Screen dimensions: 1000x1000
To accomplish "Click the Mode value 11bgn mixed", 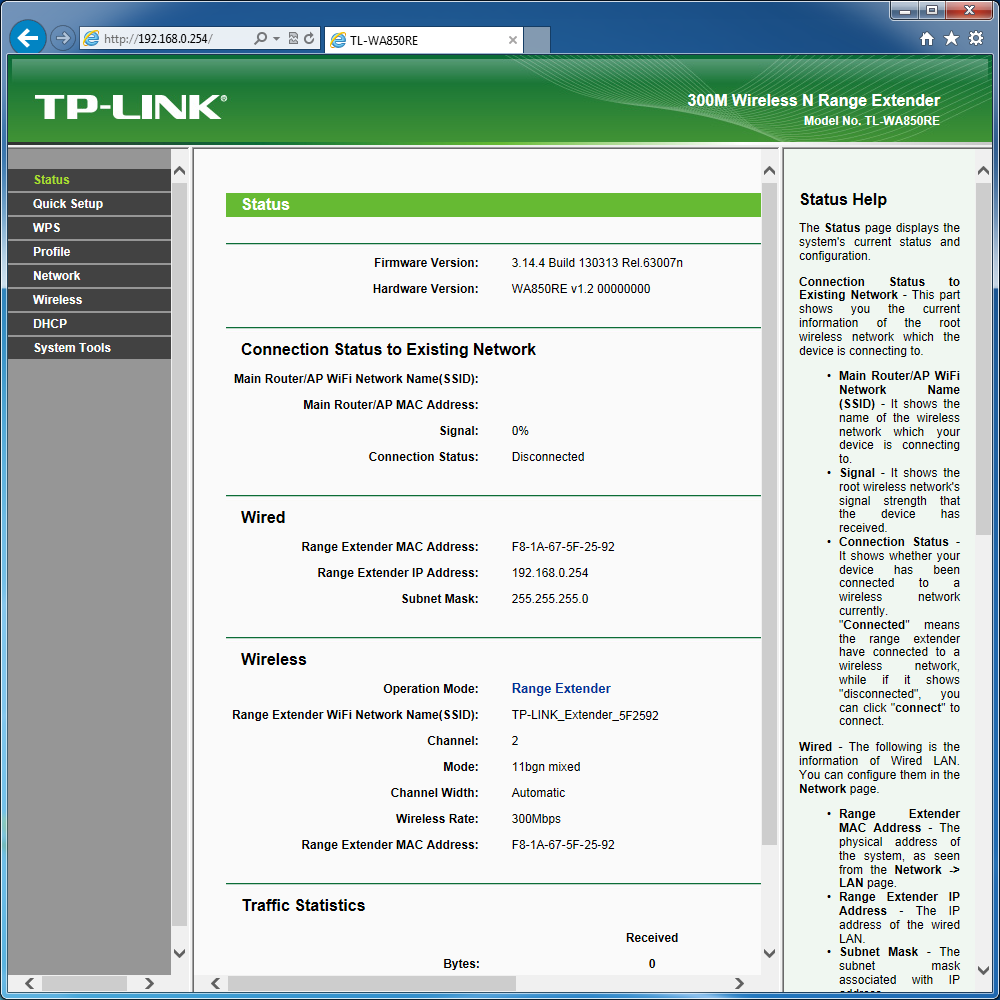I will [x=546, y=767].
